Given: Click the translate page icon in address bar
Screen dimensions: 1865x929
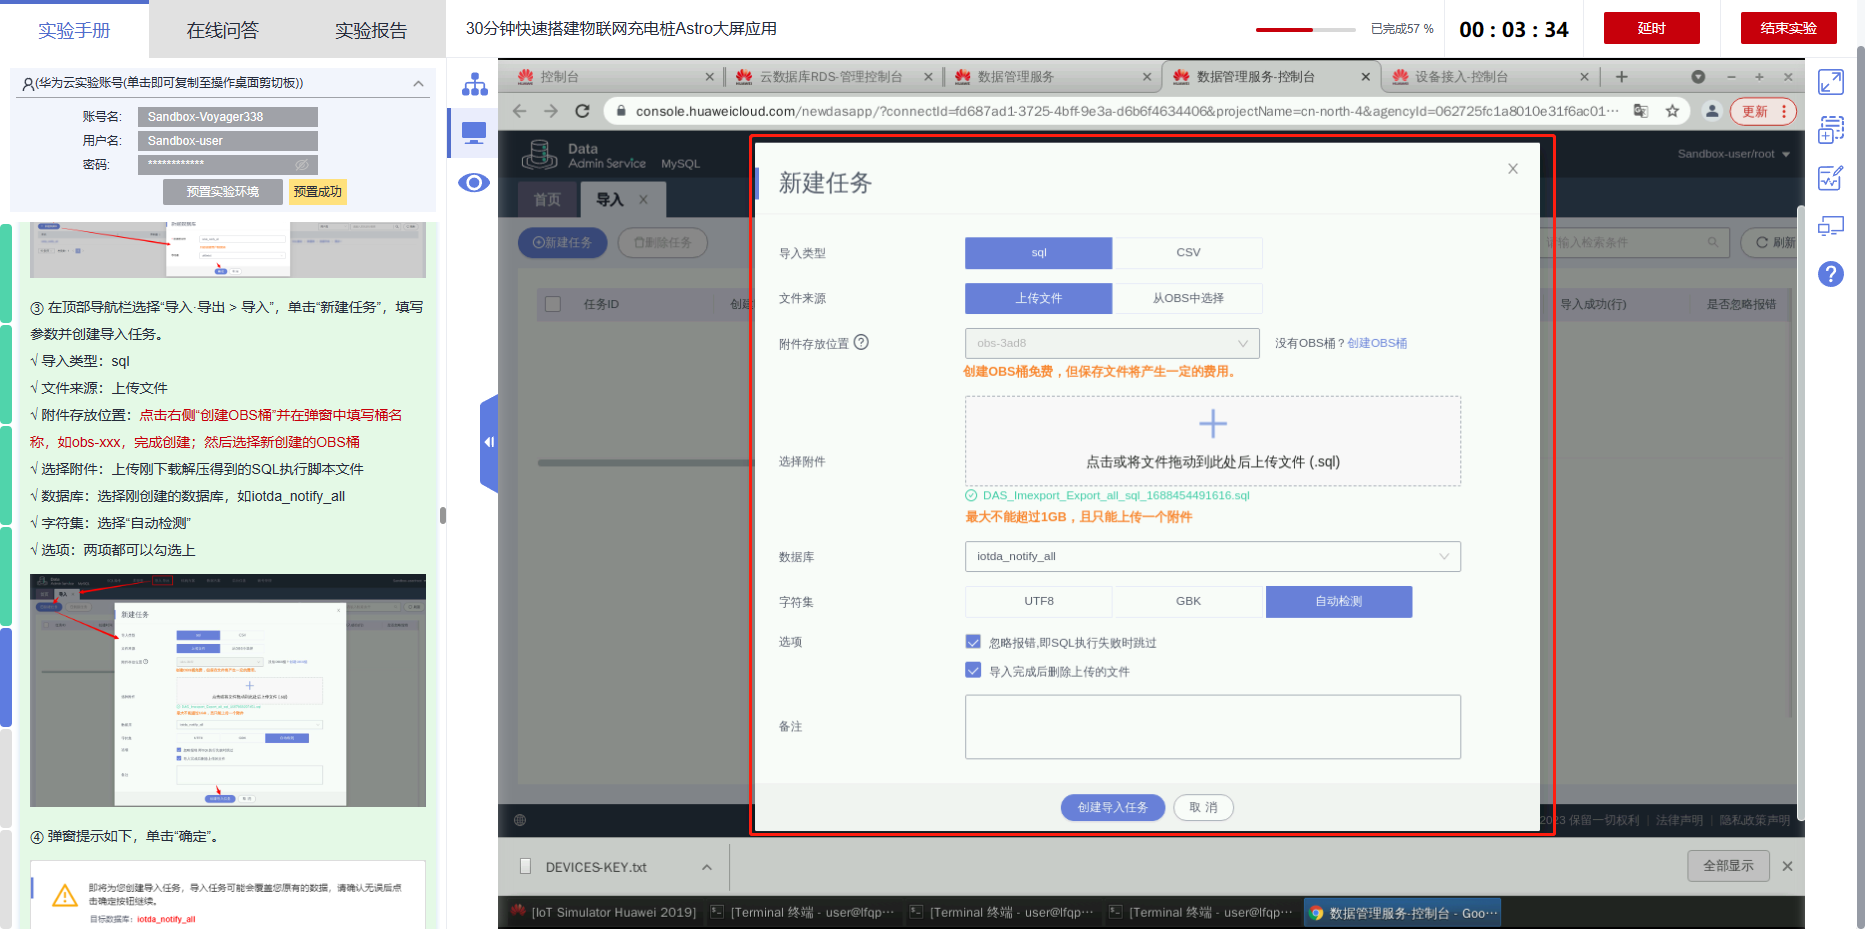Looking at the screenshot, I should pos(1641,111).
